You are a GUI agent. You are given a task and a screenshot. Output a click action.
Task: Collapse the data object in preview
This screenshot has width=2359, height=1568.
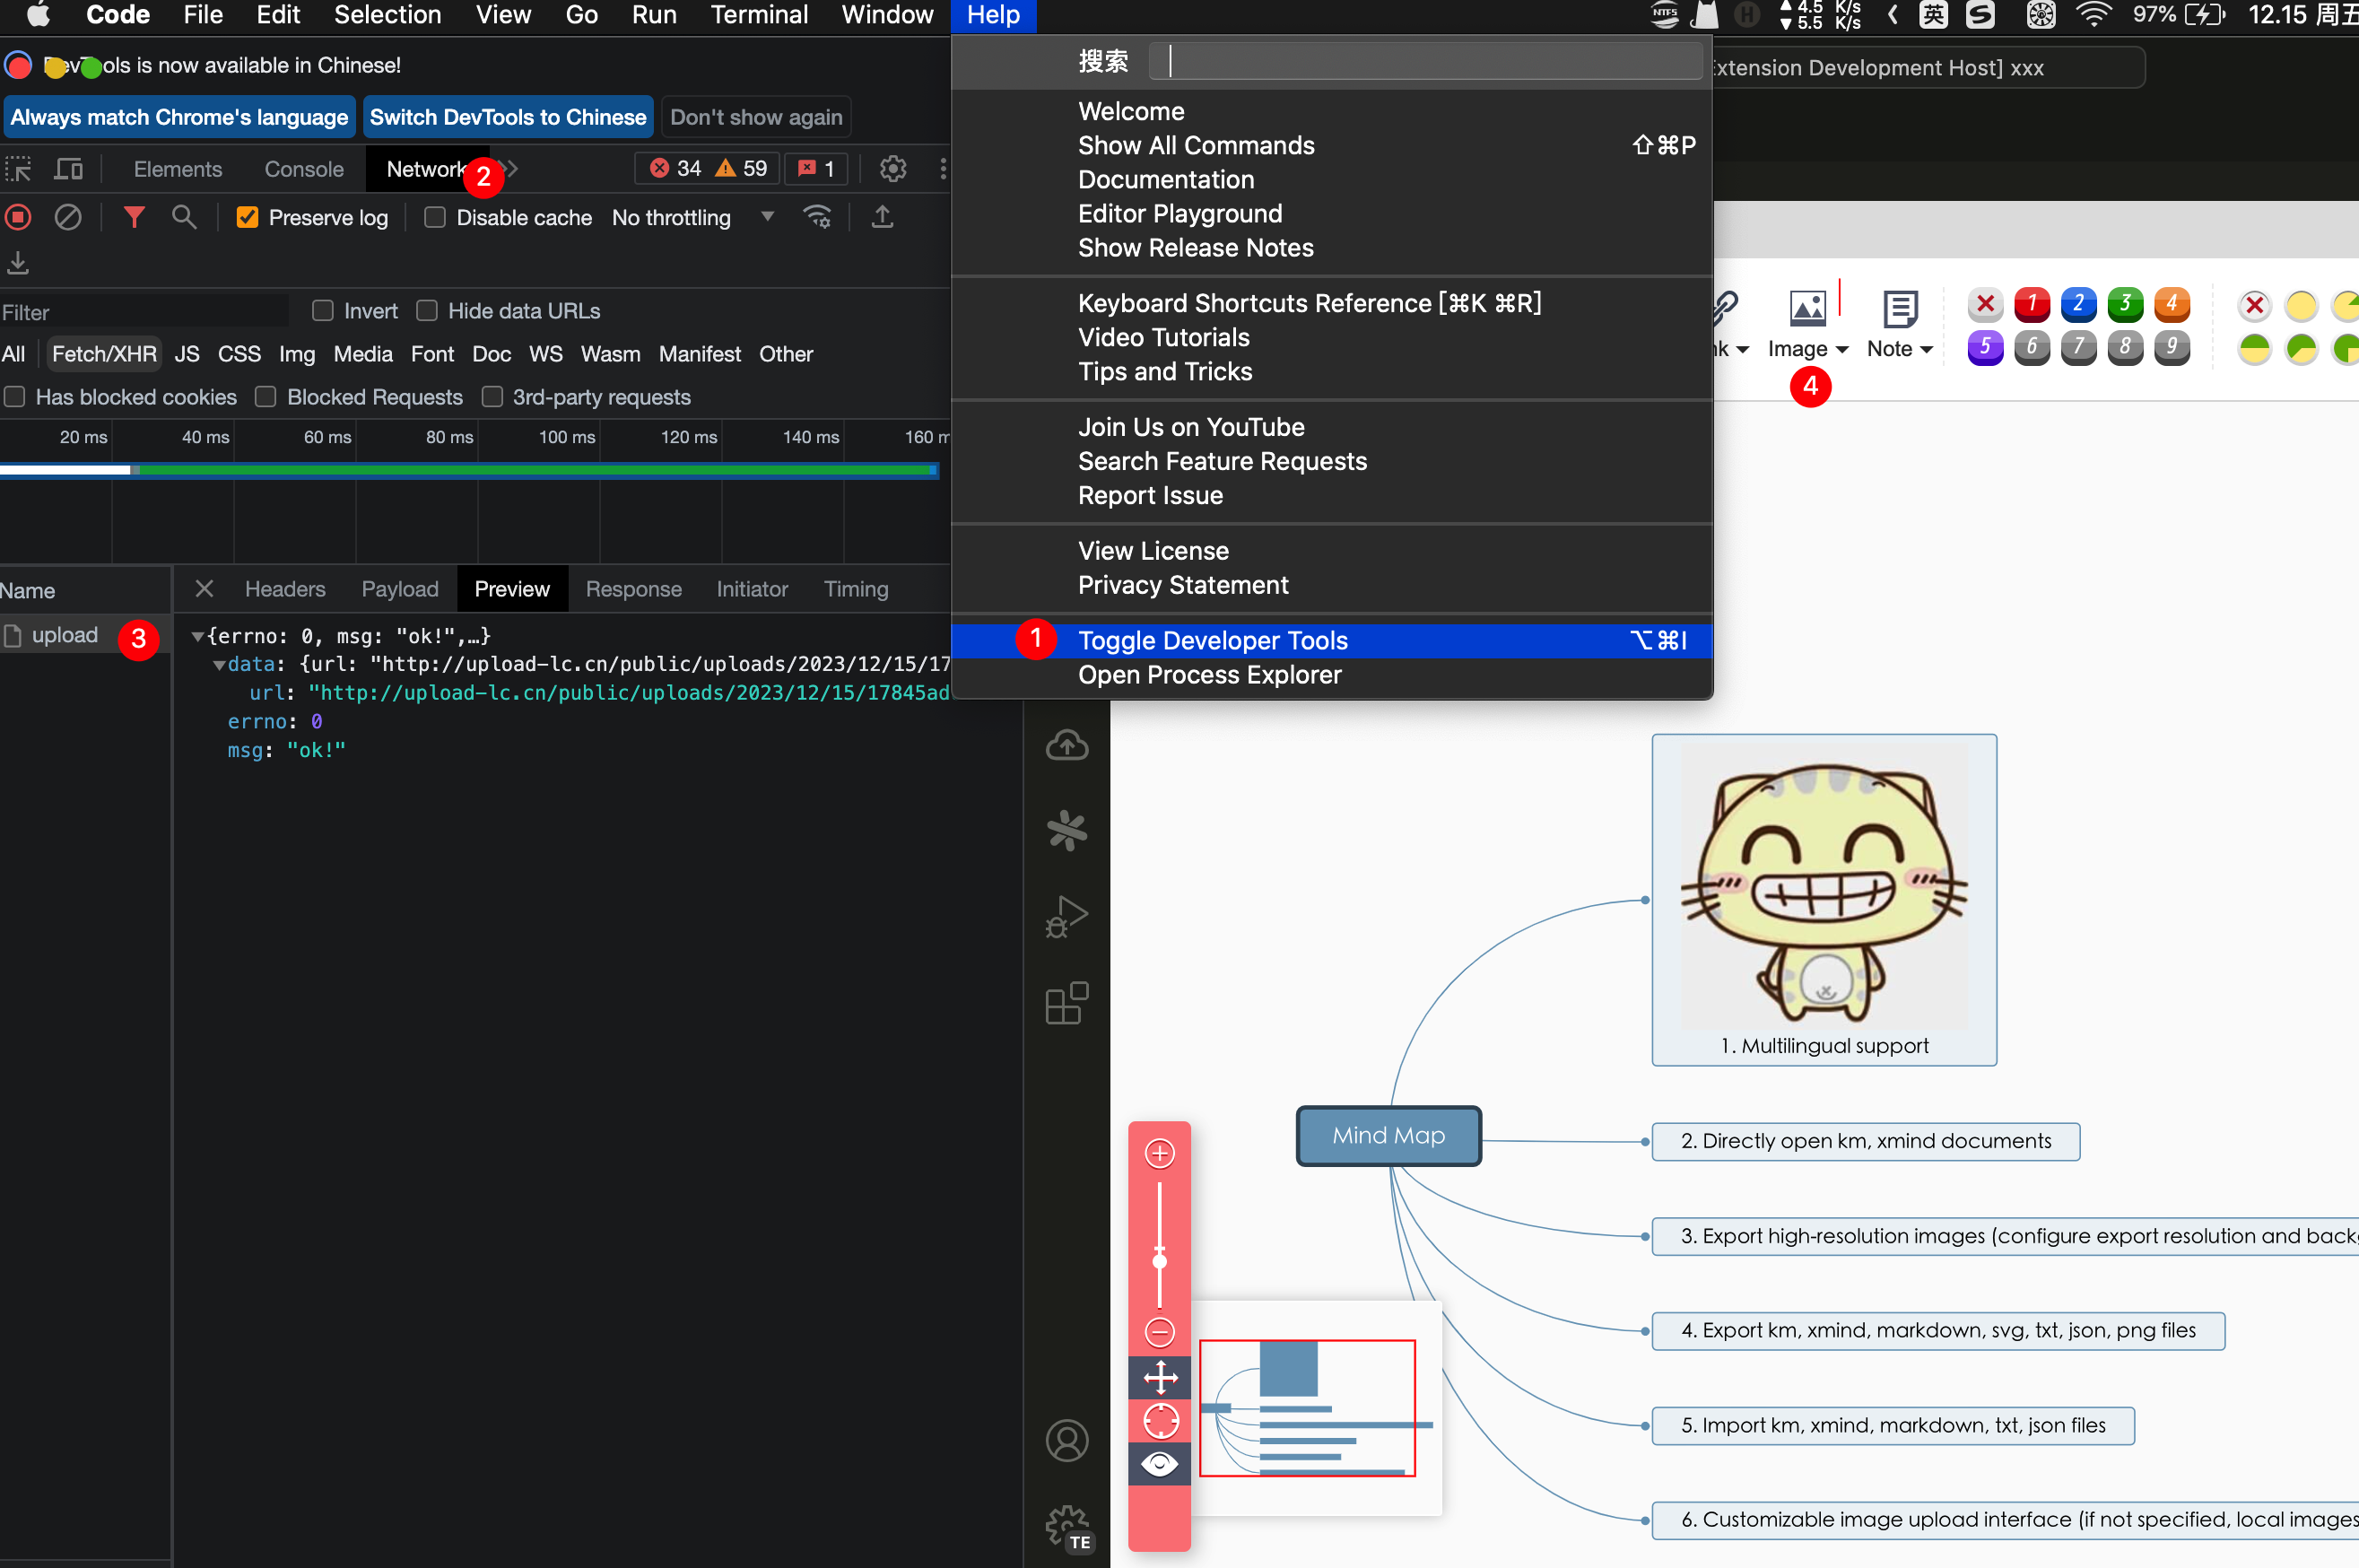pyautogui.click(x=219, y=665)
